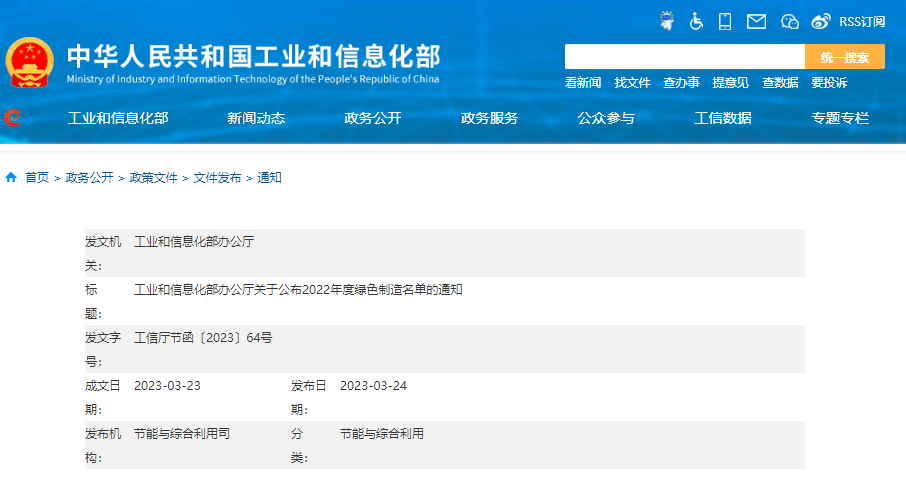Go to 文件发布 in breadcrumb
Image resolution: width=906 pixels, height=482 pixels.
(217, 177)
